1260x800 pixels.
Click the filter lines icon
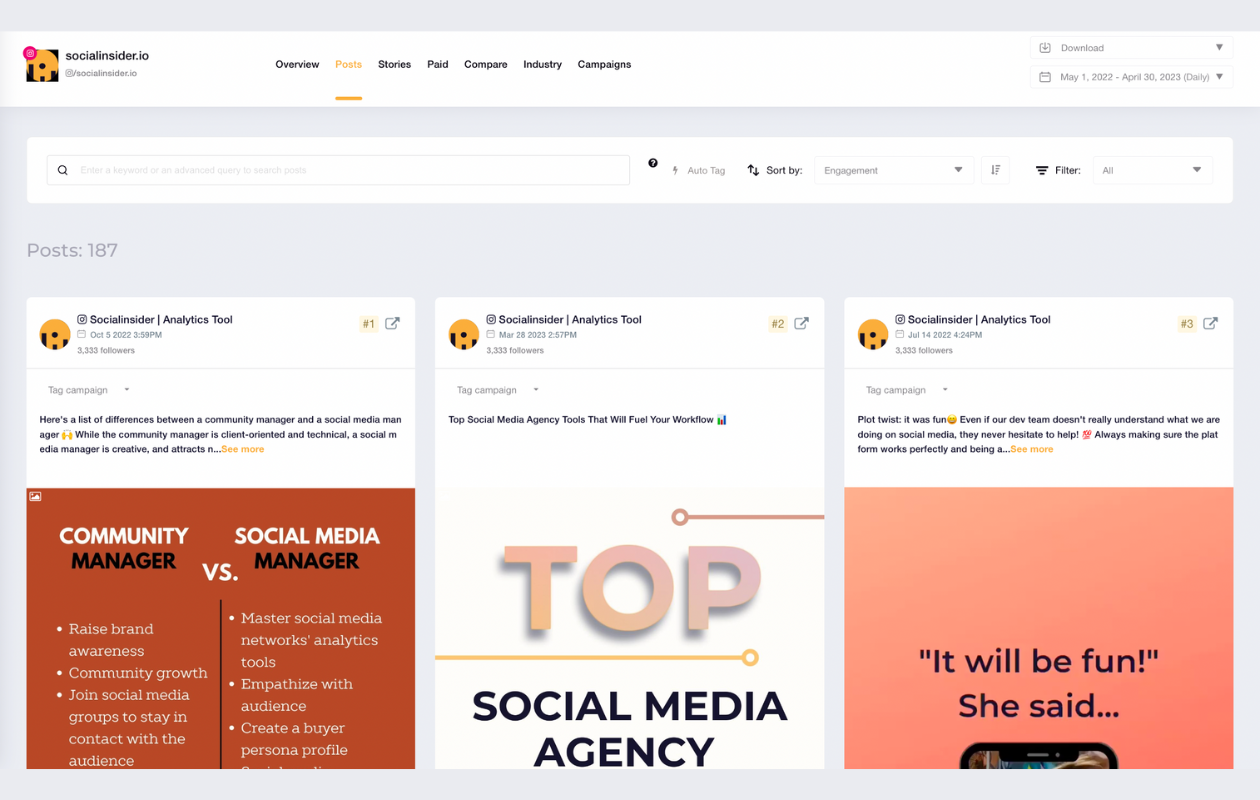(1042, 171)
